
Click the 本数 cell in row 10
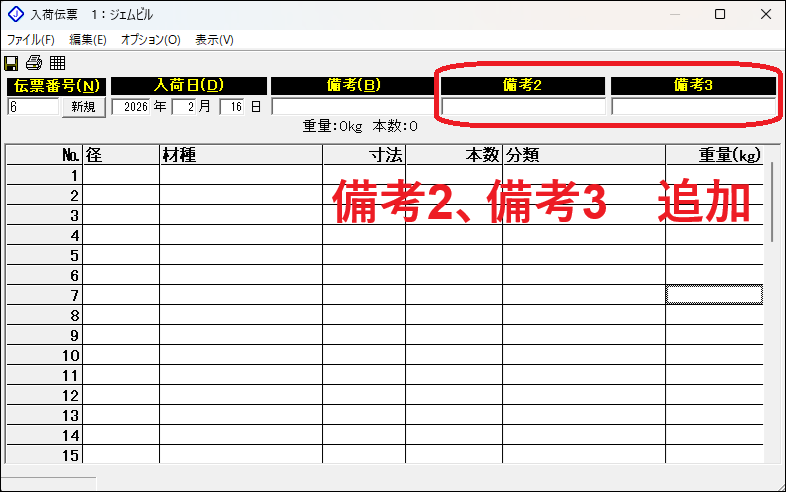click(x=453, y=355)
